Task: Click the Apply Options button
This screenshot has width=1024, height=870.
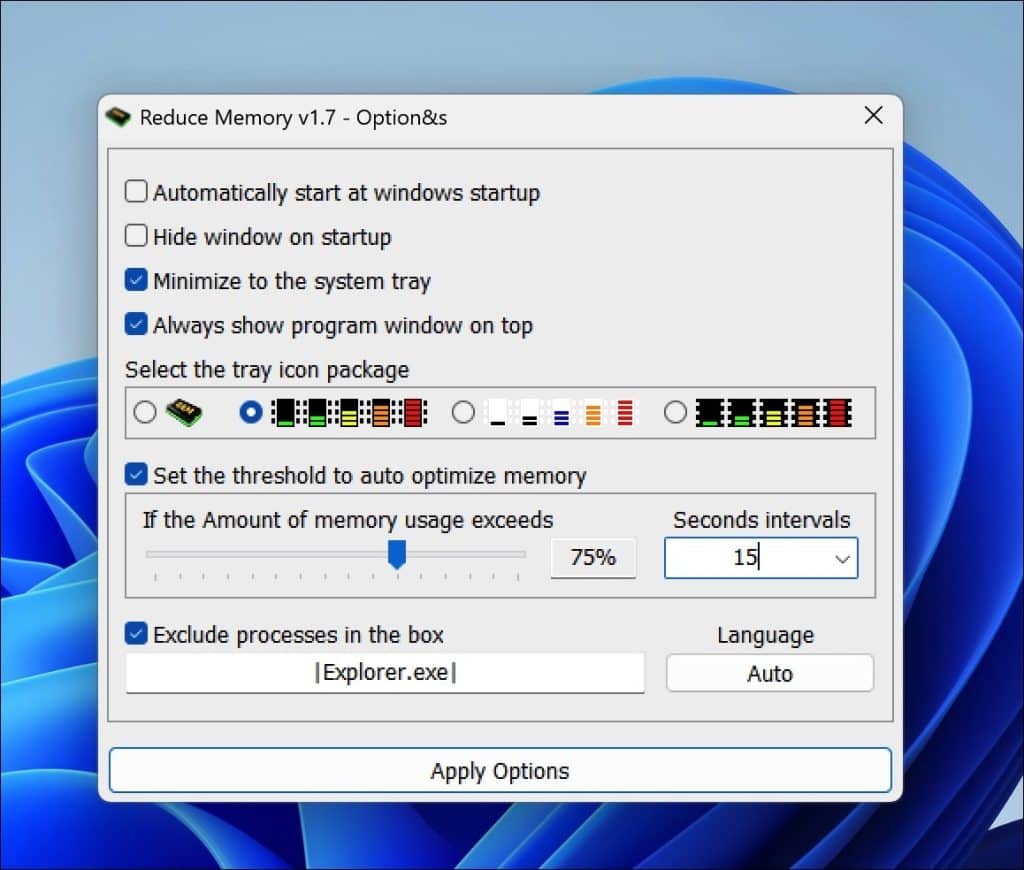Action: point(500,771)
